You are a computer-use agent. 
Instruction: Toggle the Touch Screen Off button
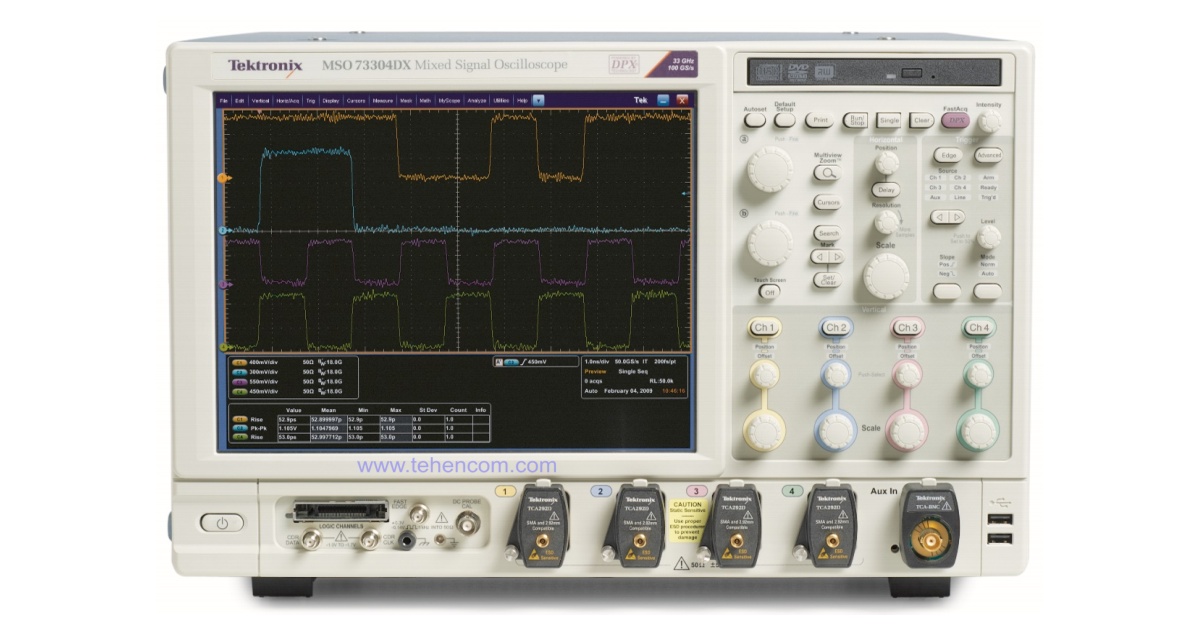click(768, 292)
